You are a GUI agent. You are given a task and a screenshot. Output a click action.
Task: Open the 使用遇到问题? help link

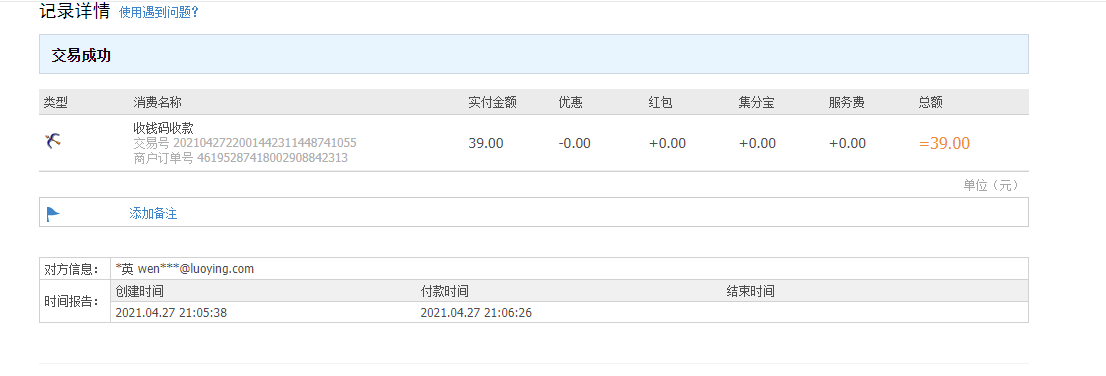click(159, 13)
